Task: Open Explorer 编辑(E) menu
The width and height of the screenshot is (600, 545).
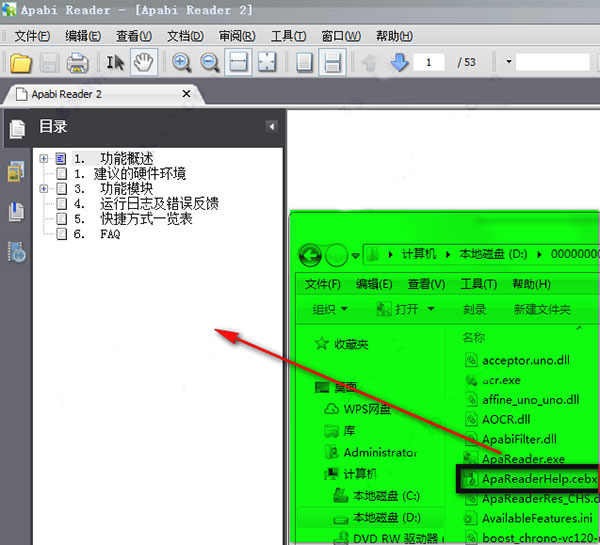Action: [374, 284]
